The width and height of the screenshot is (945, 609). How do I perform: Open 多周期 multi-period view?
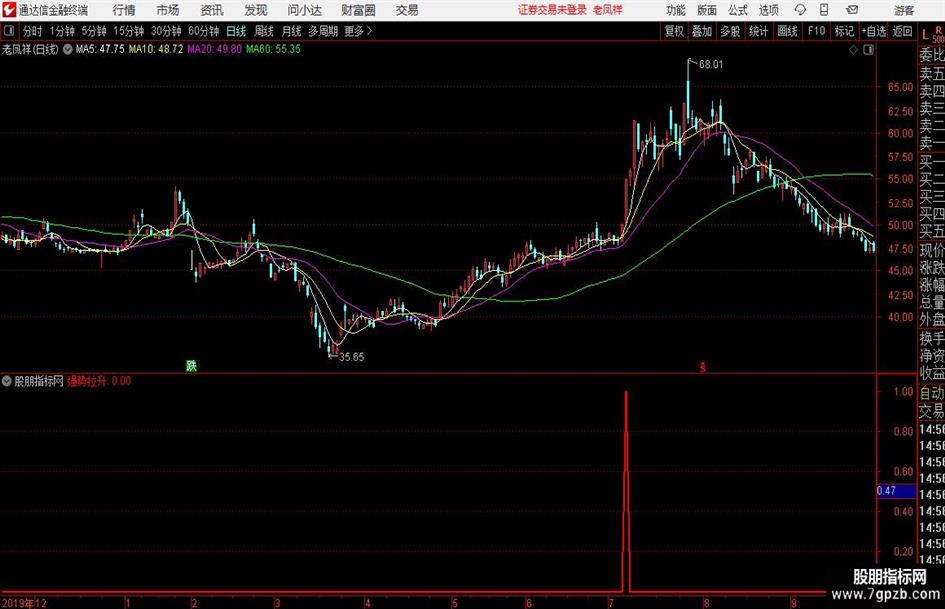(323, 31)
